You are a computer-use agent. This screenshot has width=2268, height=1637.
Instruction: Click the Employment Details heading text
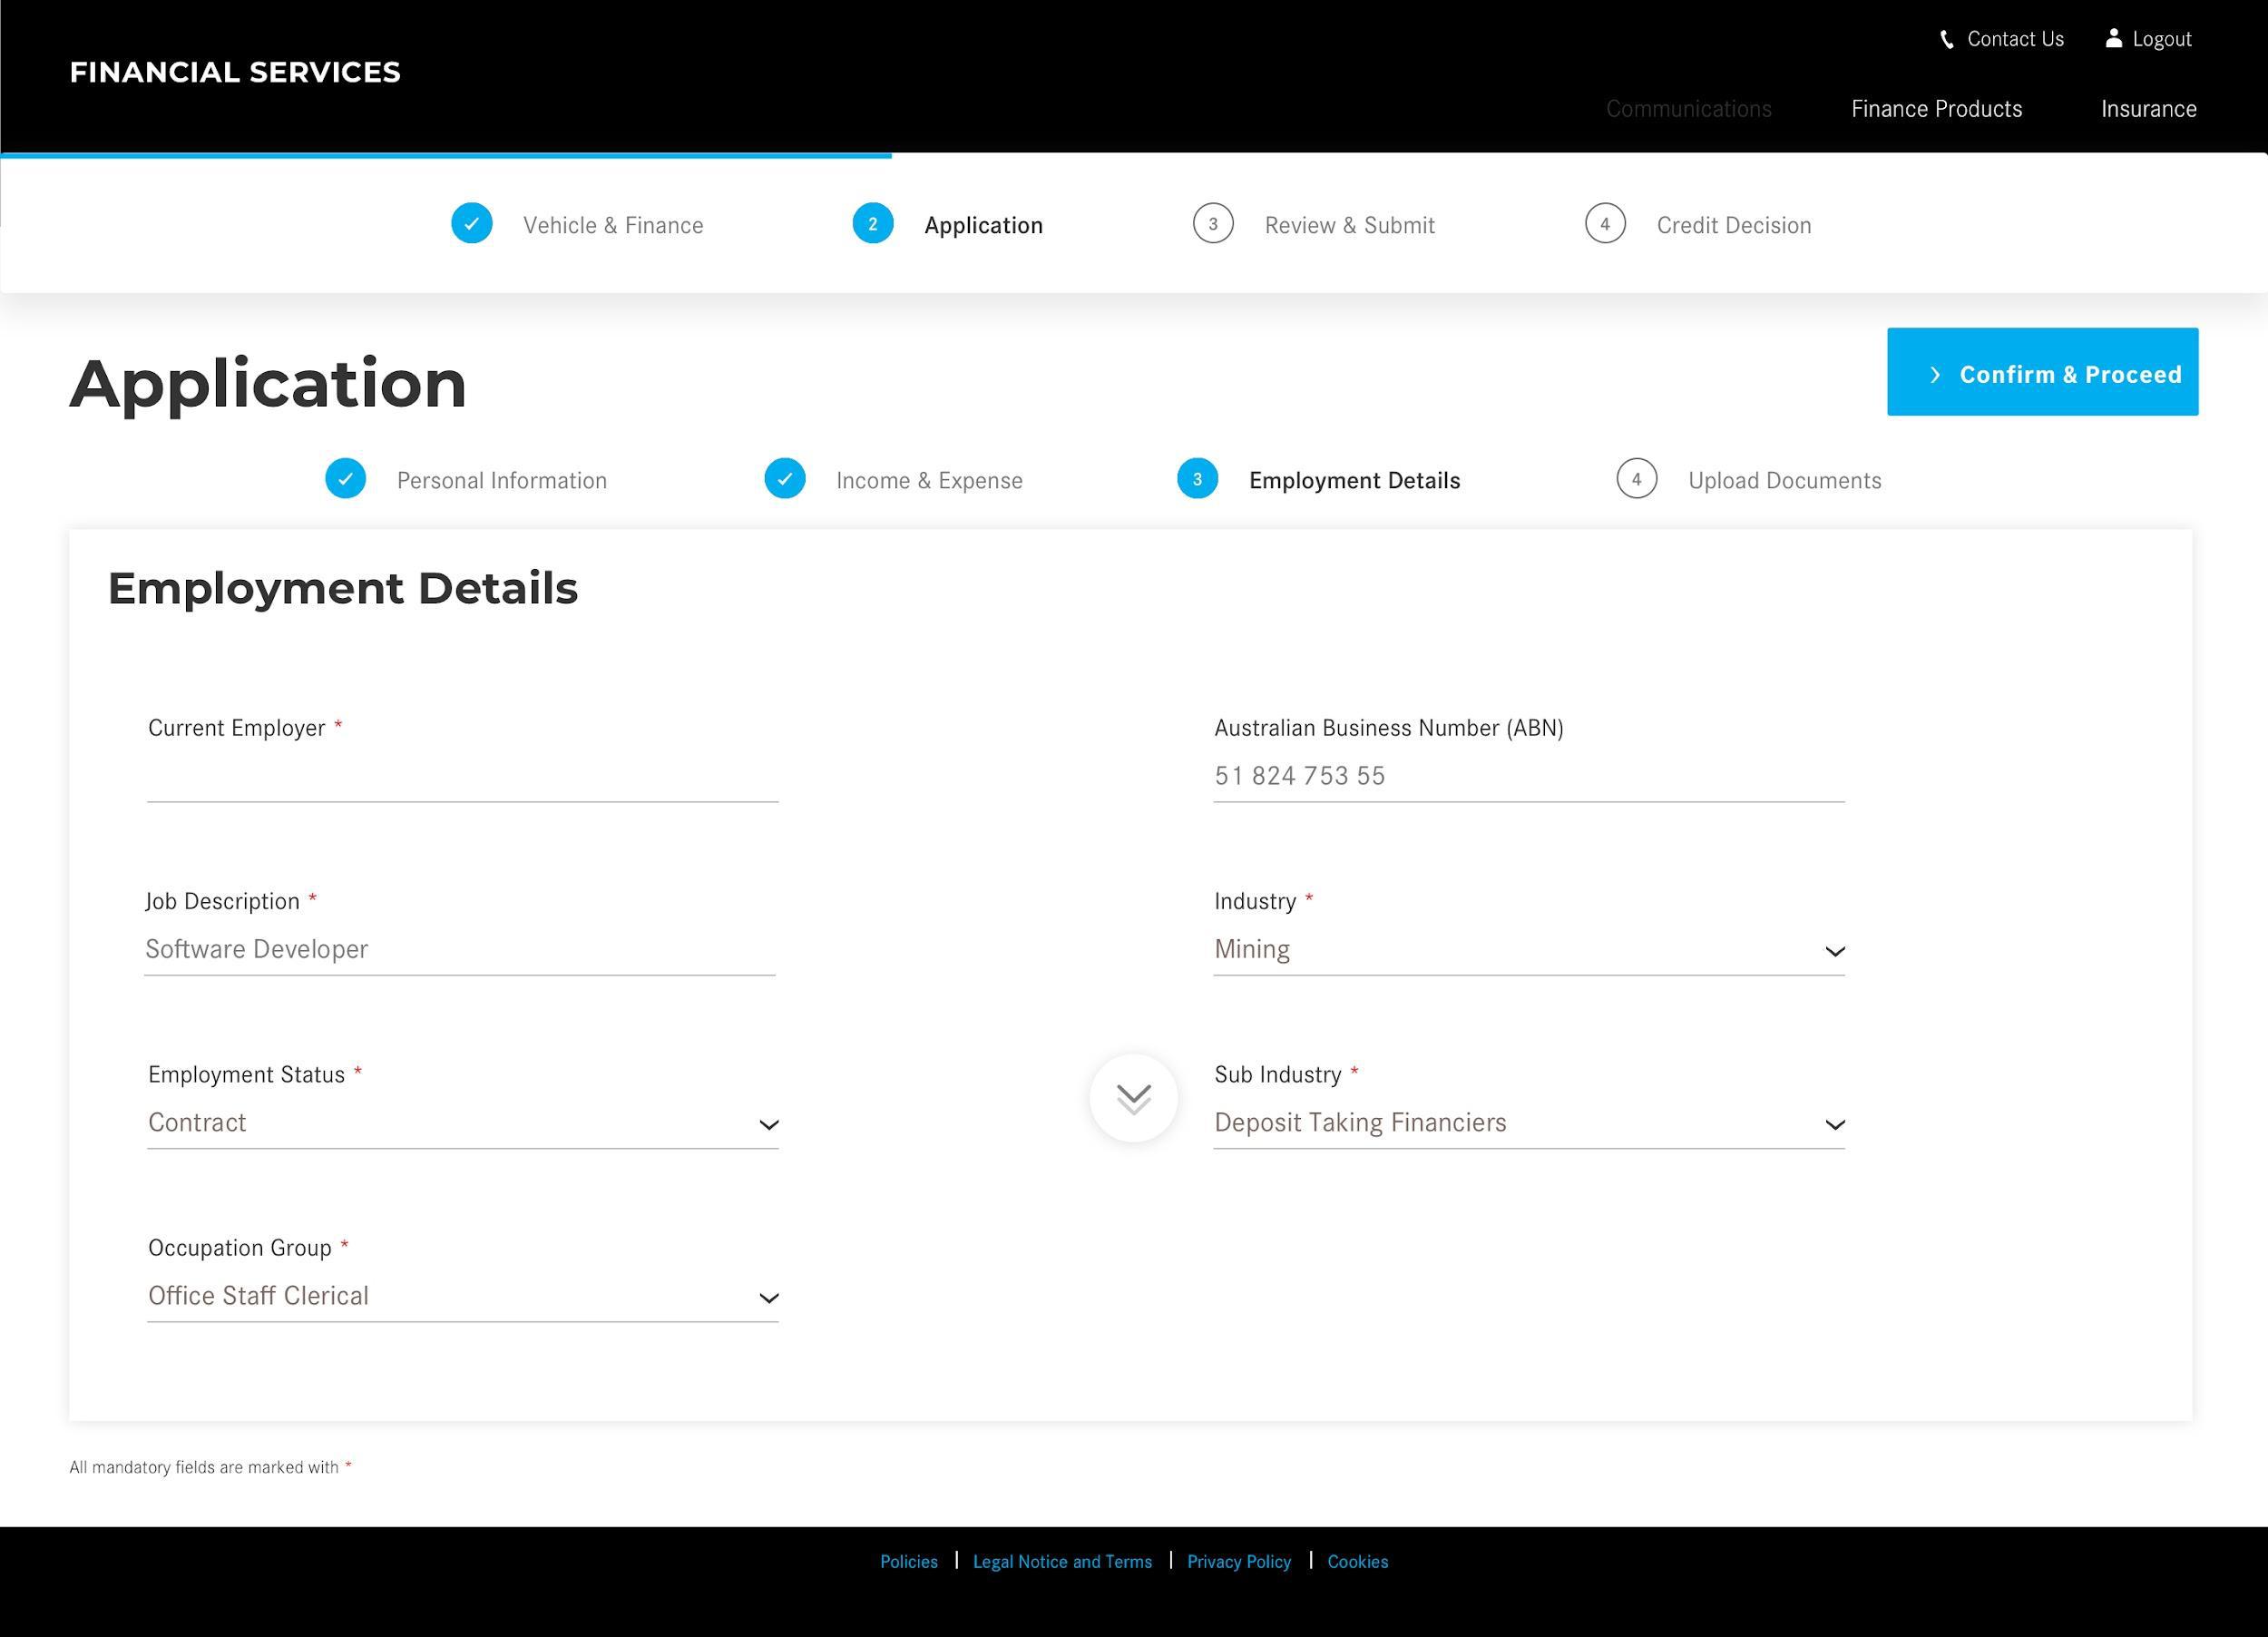click(343, 588)
